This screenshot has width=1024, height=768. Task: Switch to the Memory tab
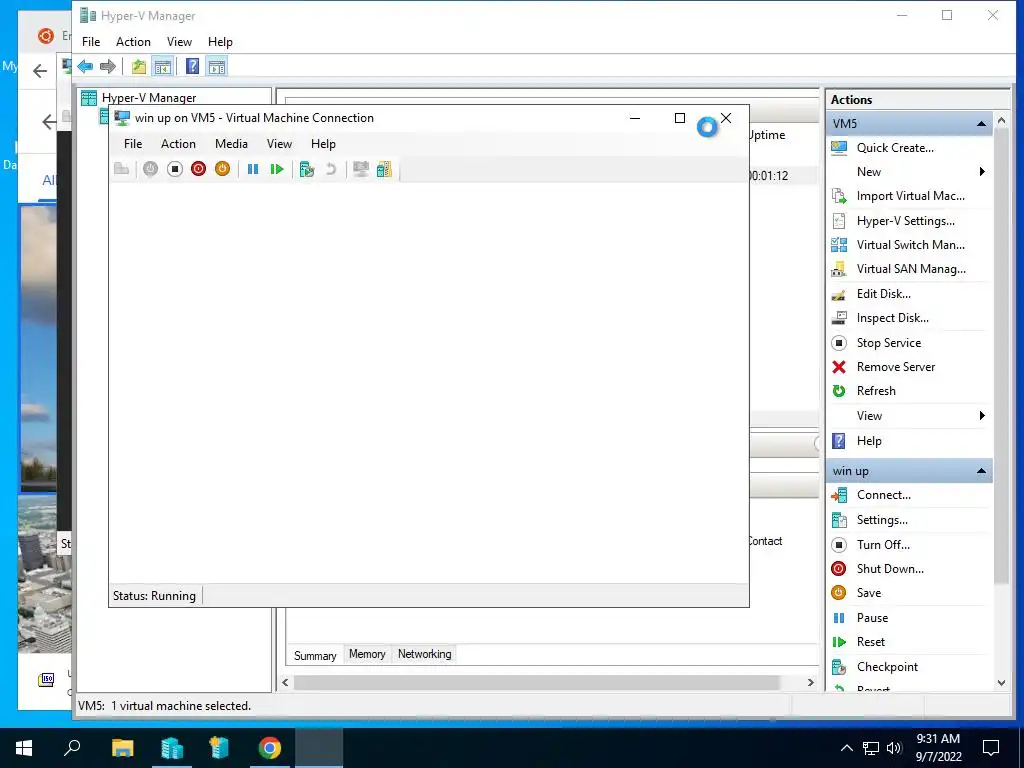click(x=367, y=654)
